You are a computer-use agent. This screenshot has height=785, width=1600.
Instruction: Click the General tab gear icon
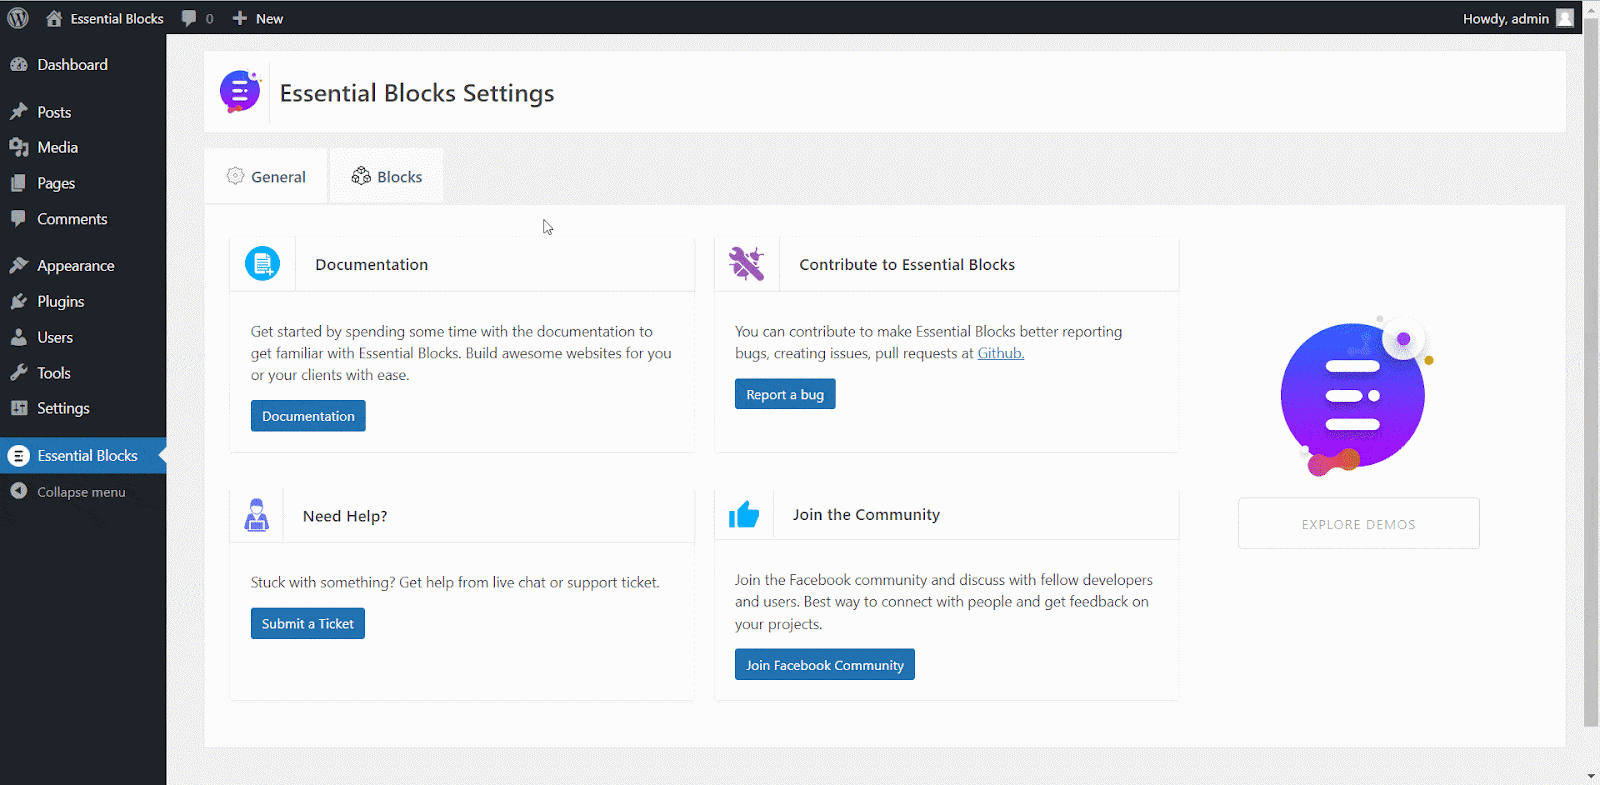point(235,176)
